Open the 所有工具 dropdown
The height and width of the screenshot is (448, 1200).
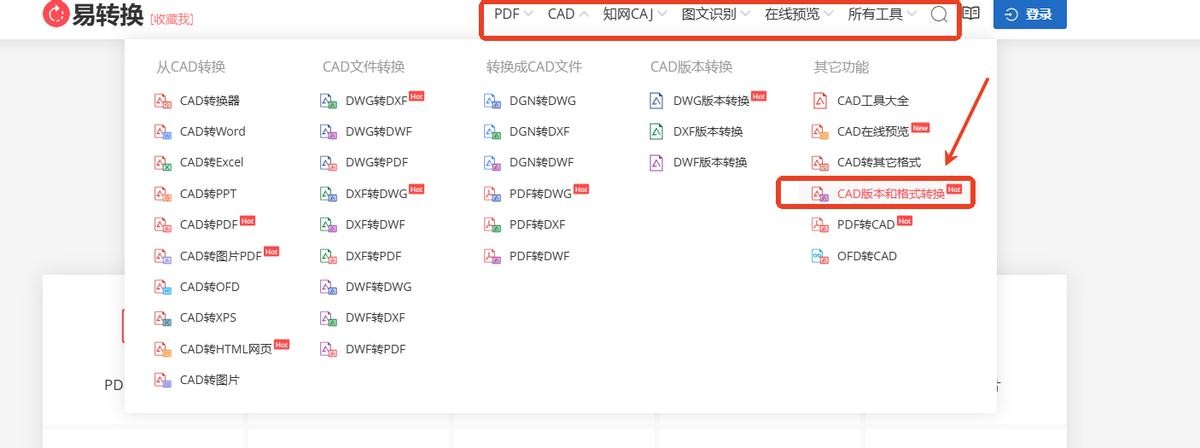pos(881,14)
